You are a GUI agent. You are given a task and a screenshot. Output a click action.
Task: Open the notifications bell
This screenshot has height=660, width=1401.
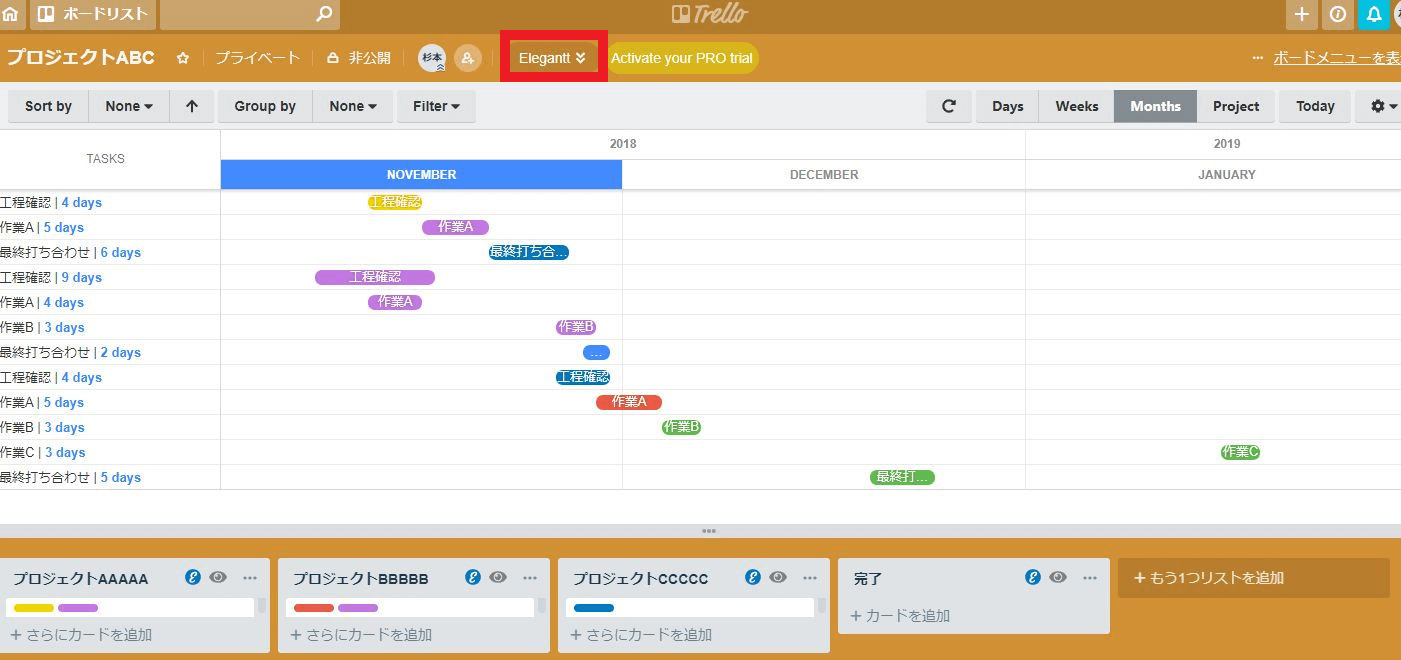[1371, 14]
